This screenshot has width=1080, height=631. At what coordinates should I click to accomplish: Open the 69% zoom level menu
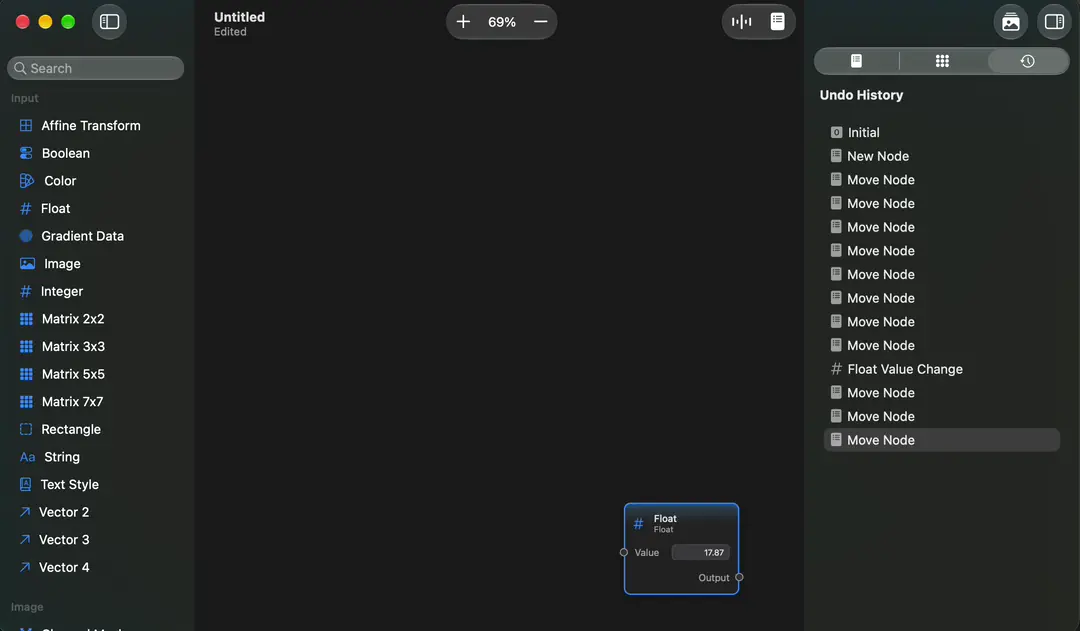coord(501,22)
